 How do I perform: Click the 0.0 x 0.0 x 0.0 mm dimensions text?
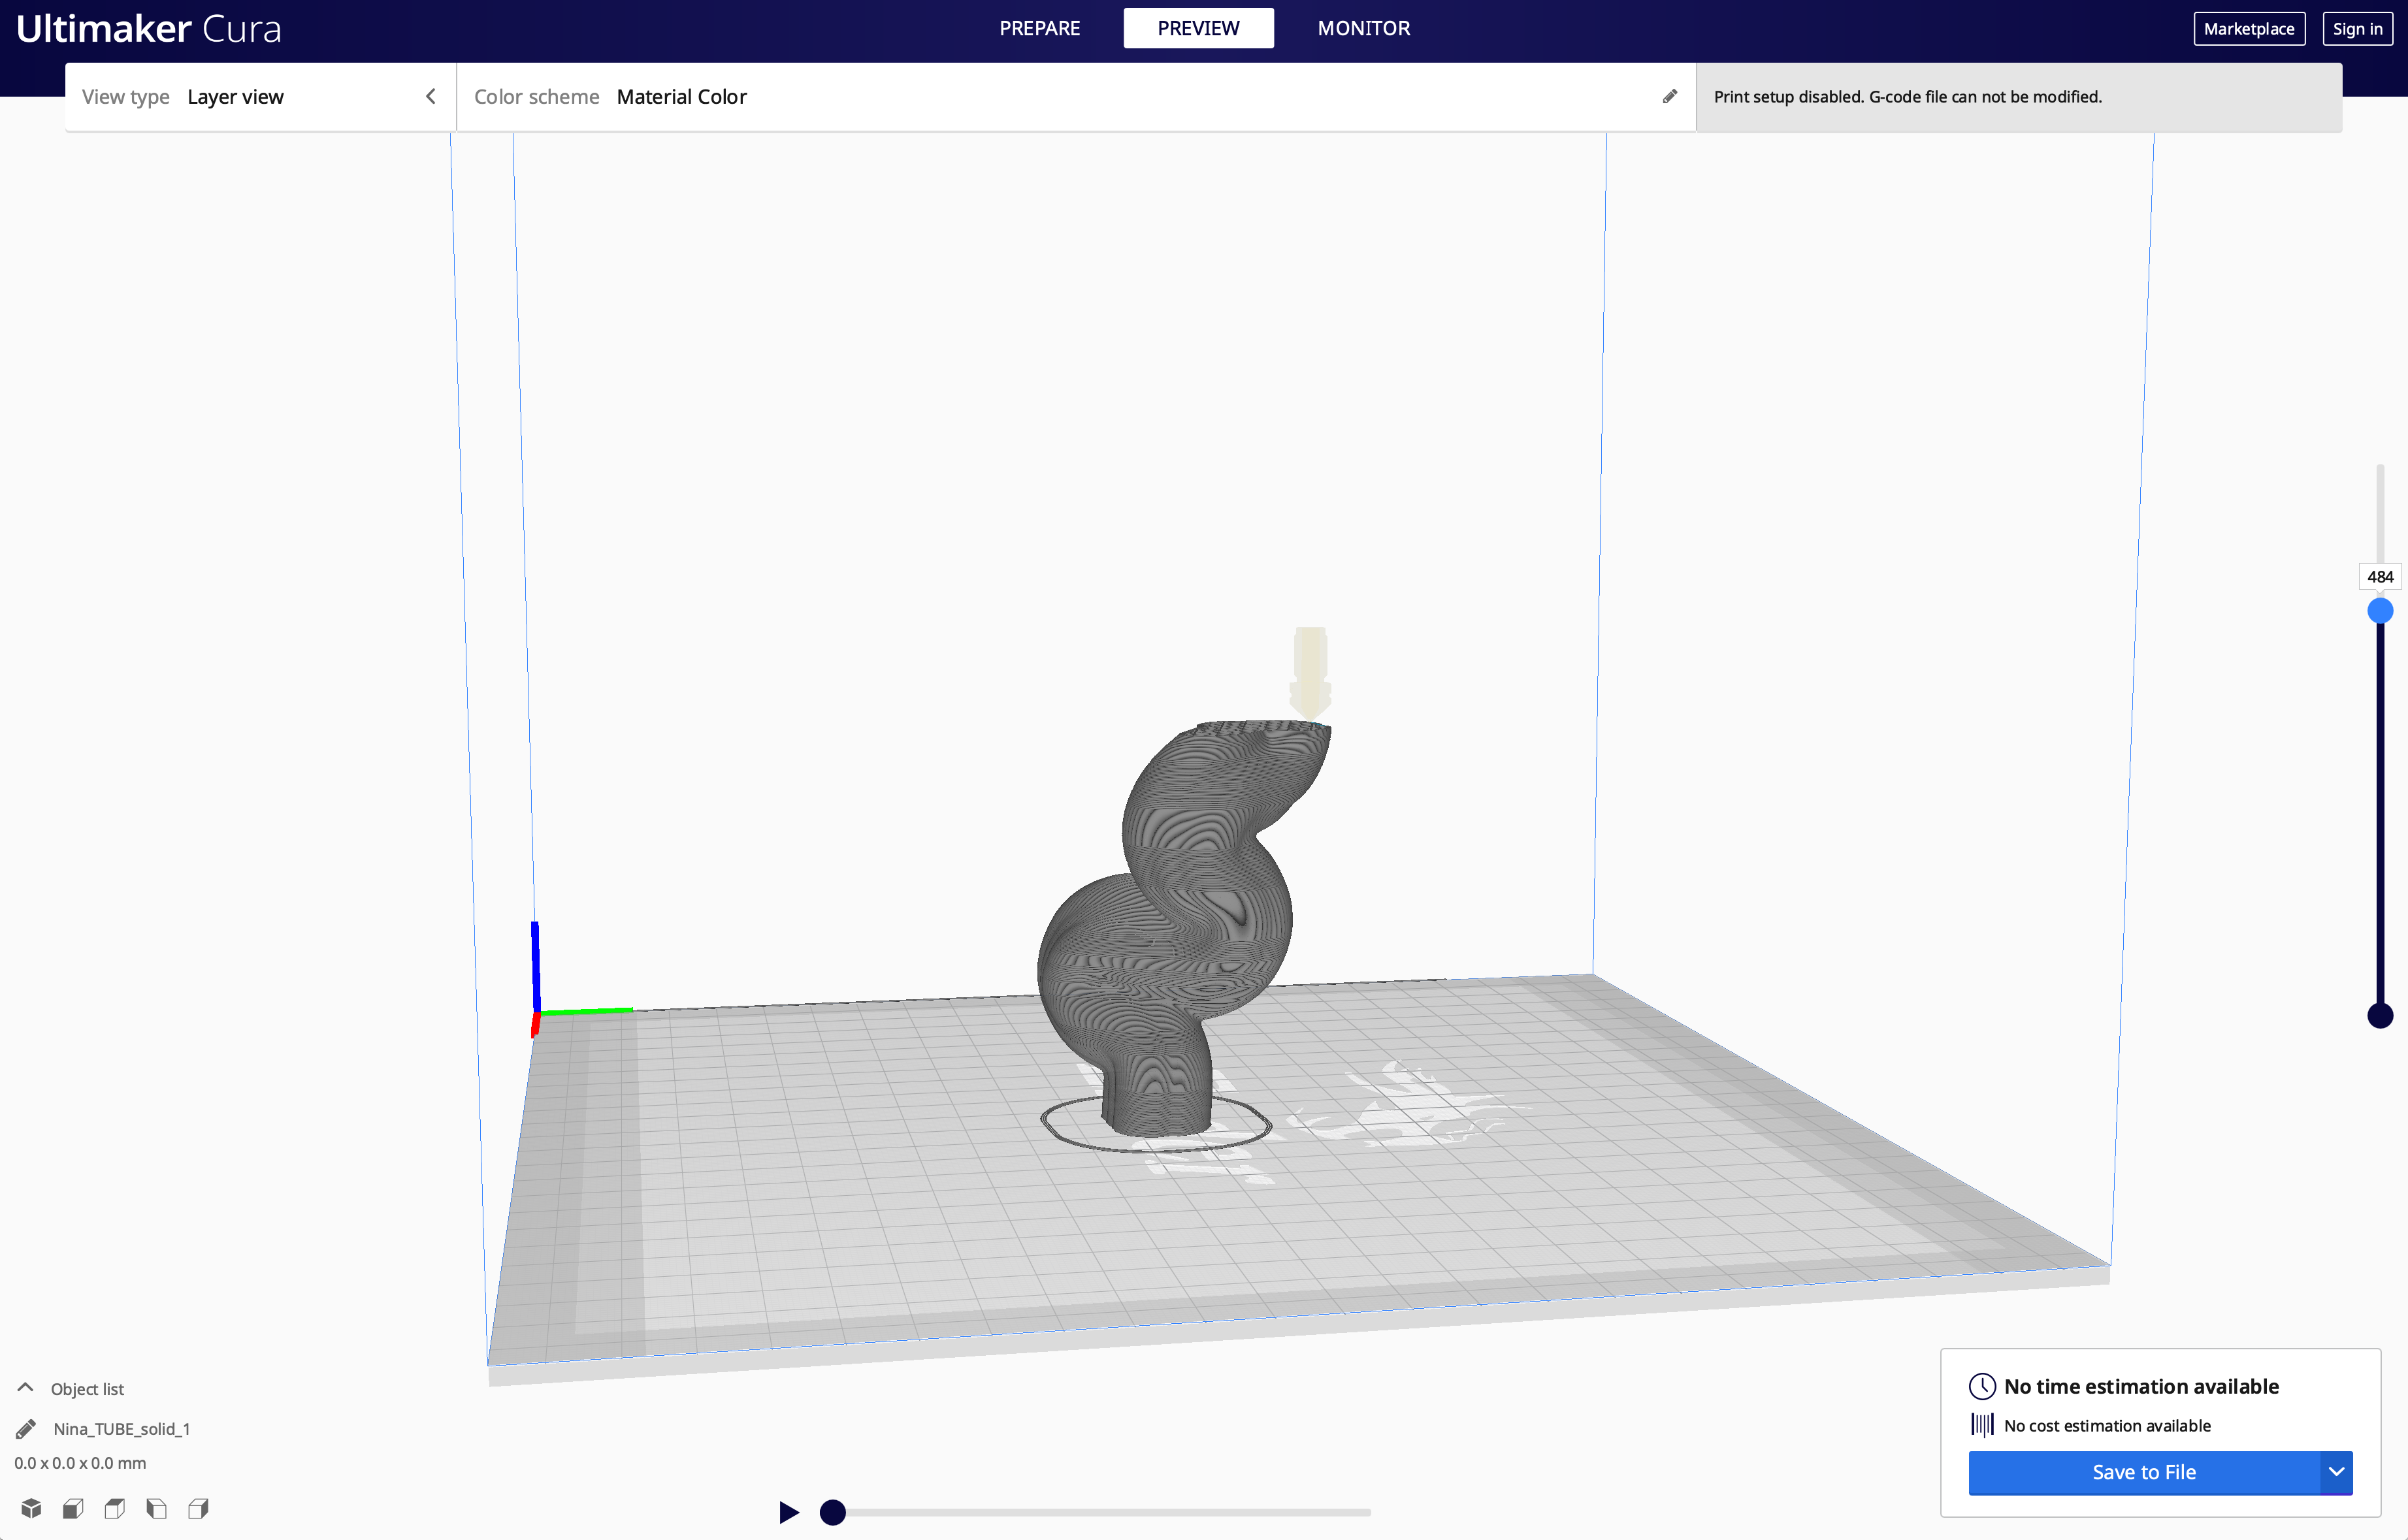[80, 1463]
